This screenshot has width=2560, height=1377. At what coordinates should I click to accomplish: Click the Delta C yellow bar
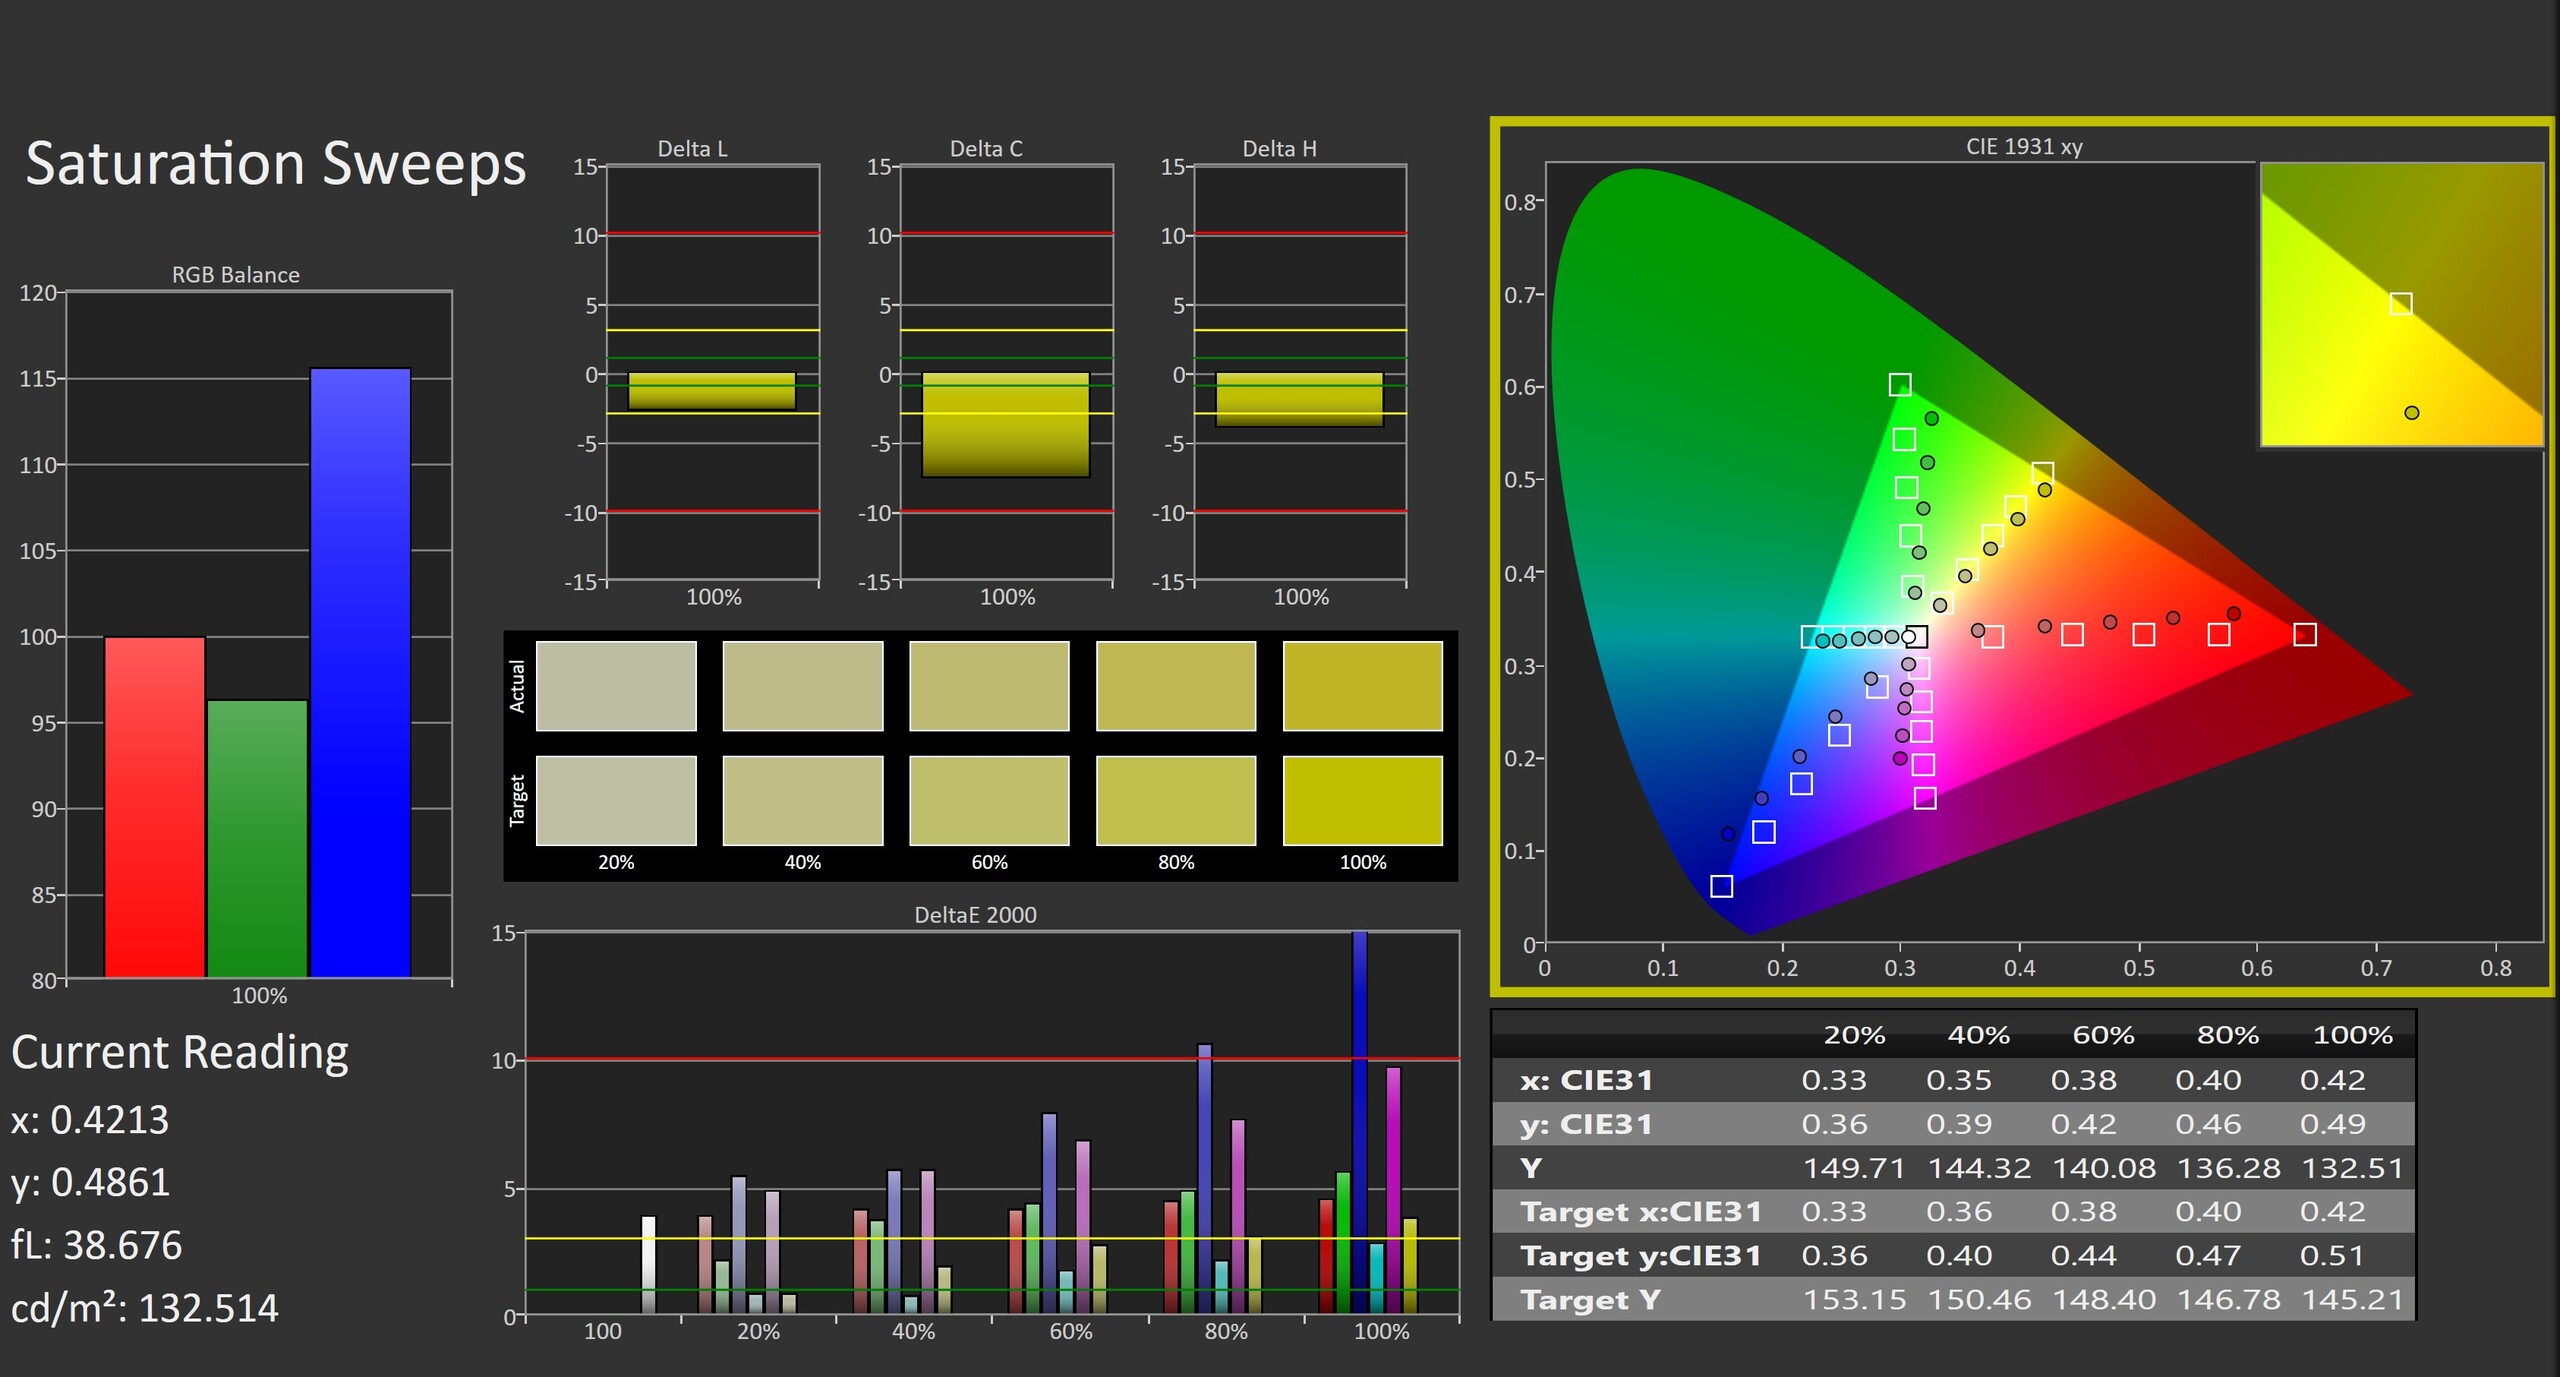click(1005, 424)
